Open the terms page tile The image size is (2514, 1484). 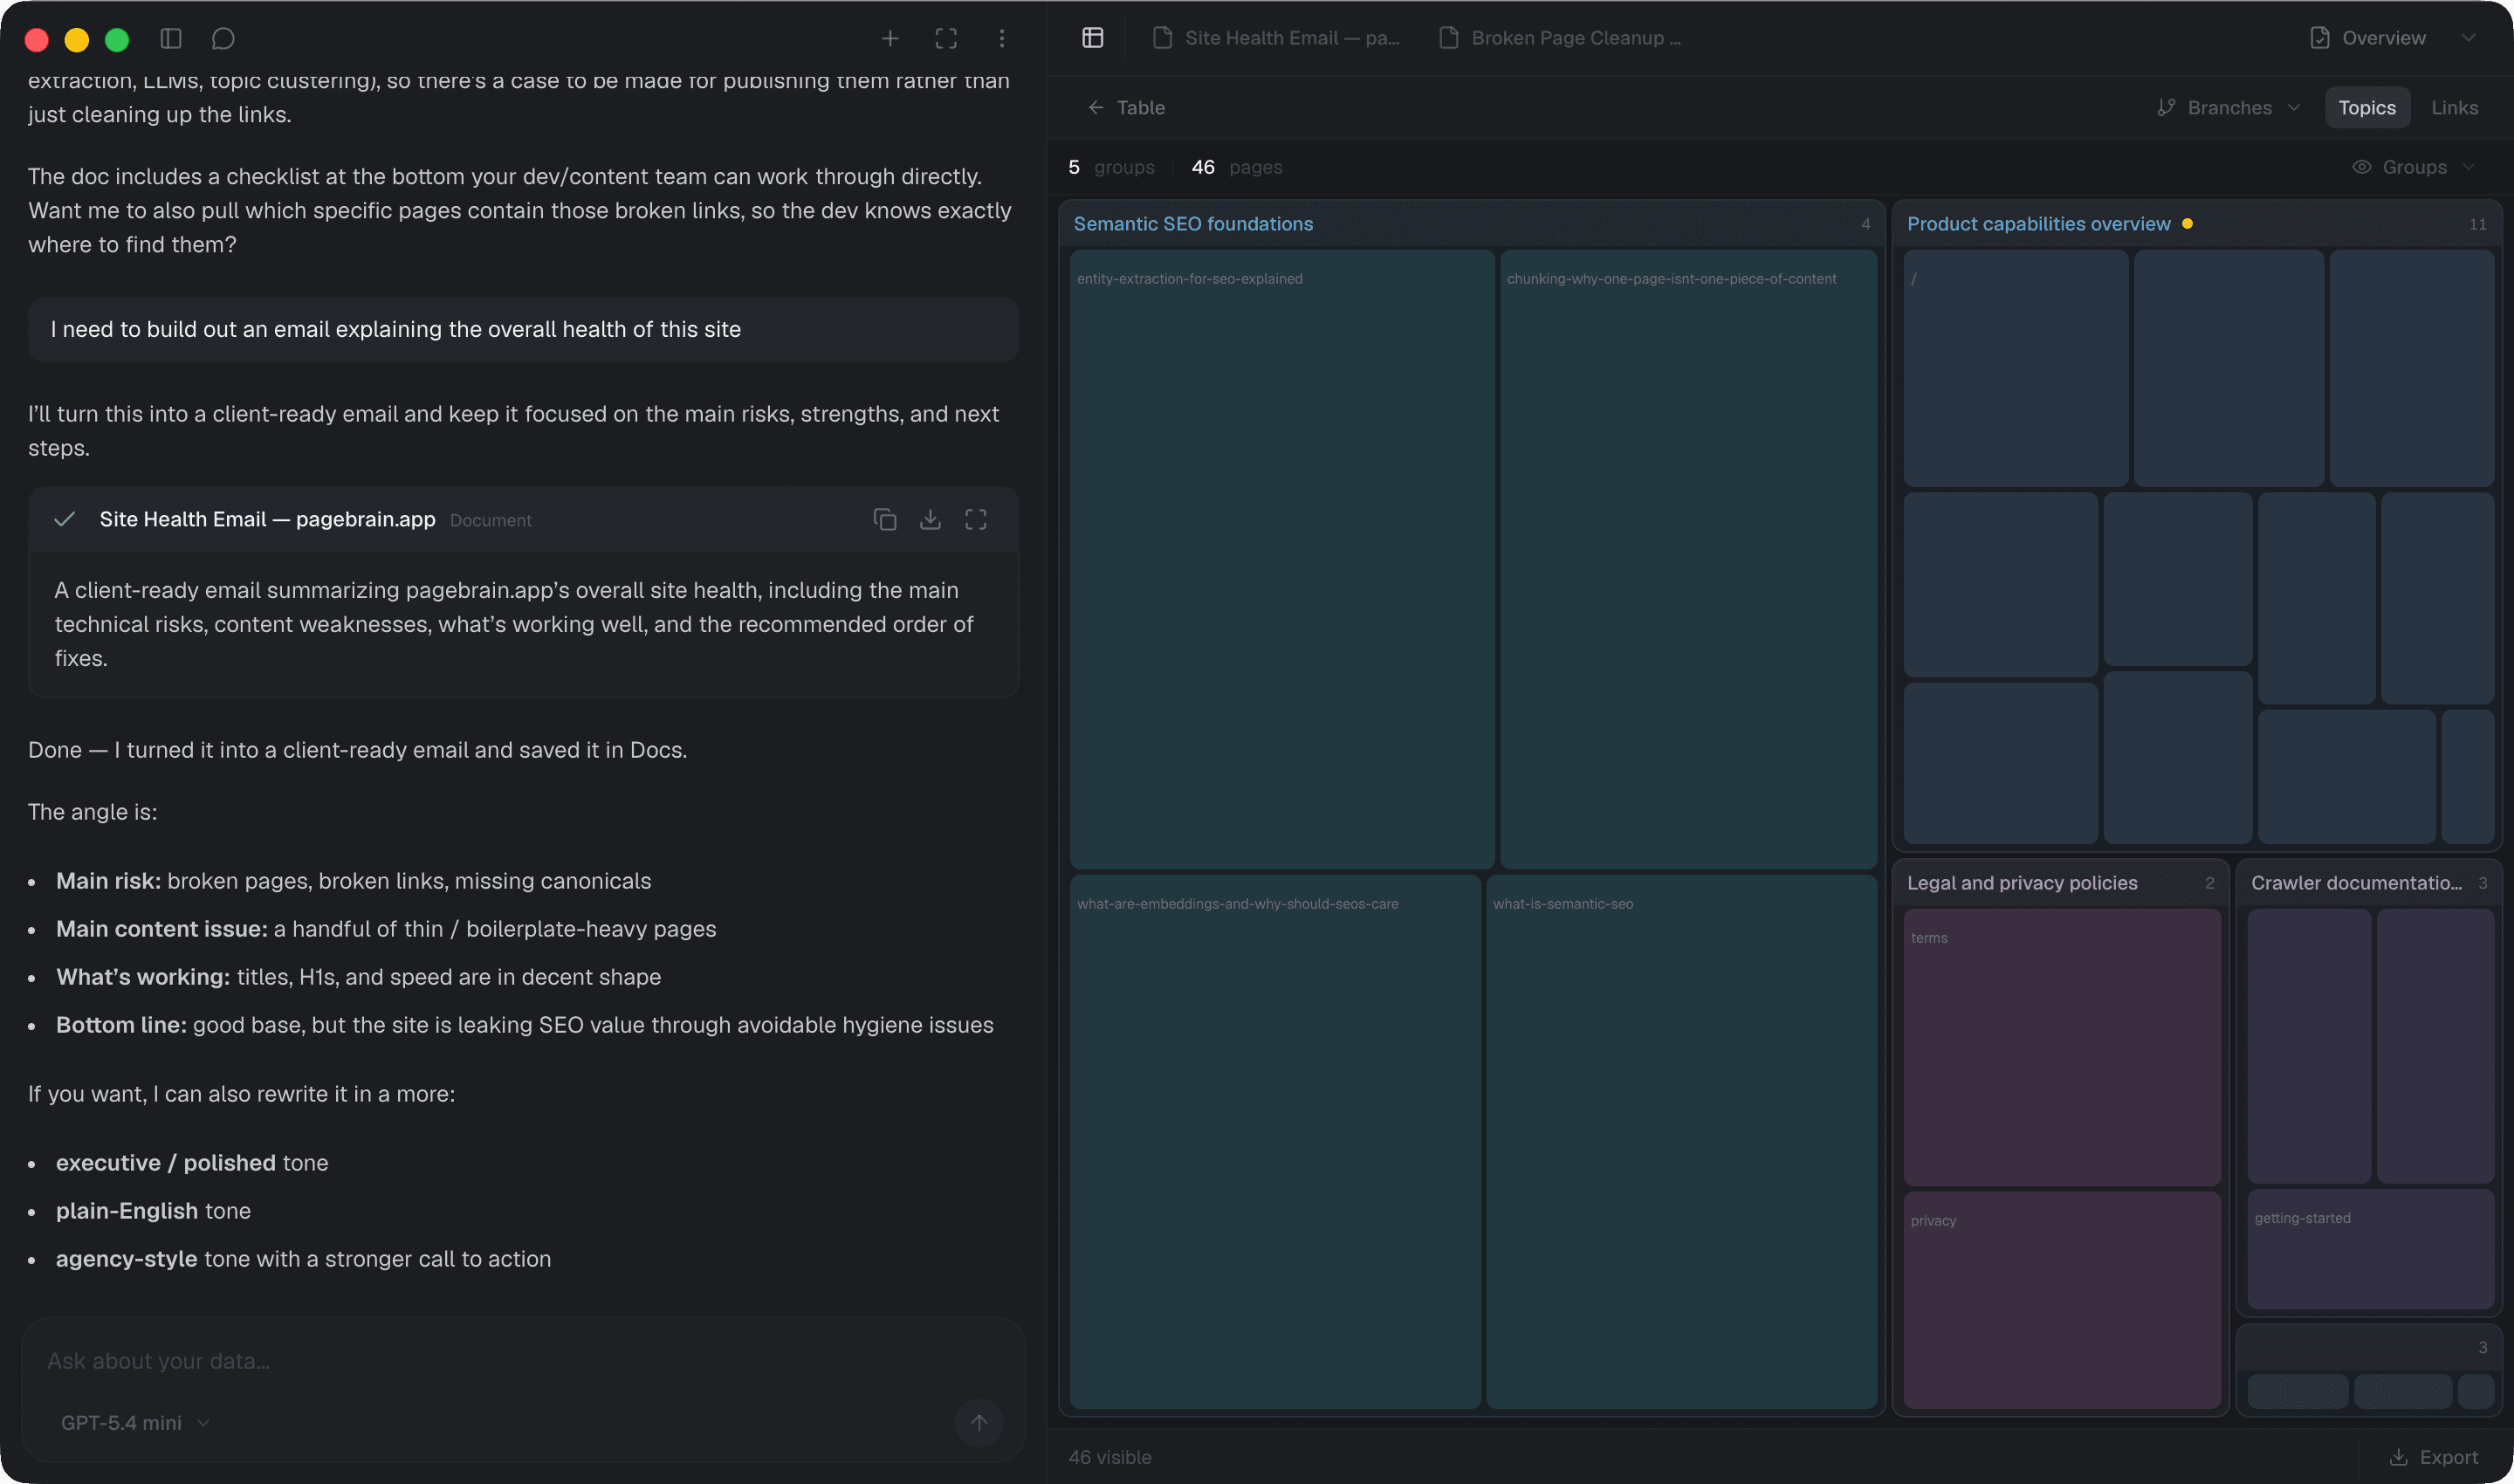2062,1047
